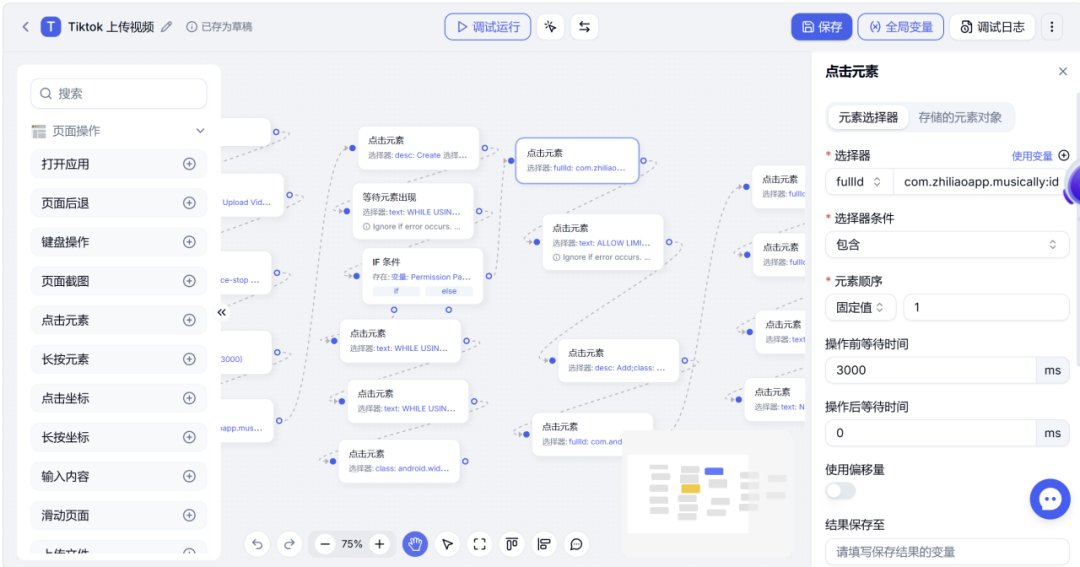
Task: Toggle the 使用偏移量 switch
Action: pos(840,491)
